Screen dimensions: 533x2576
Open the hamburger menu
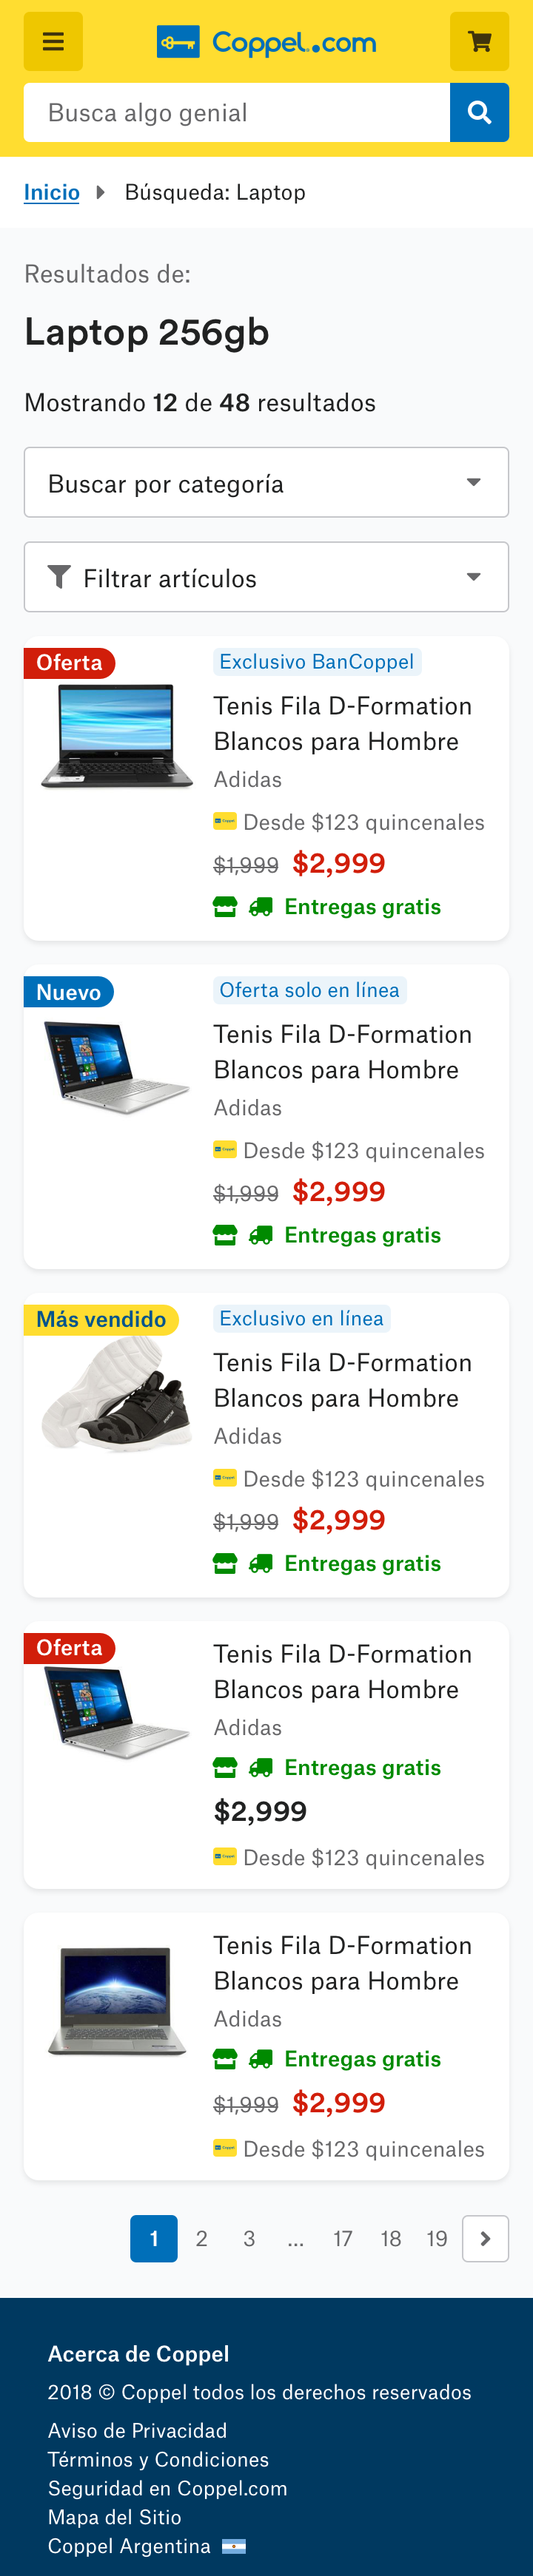(53, 42)
